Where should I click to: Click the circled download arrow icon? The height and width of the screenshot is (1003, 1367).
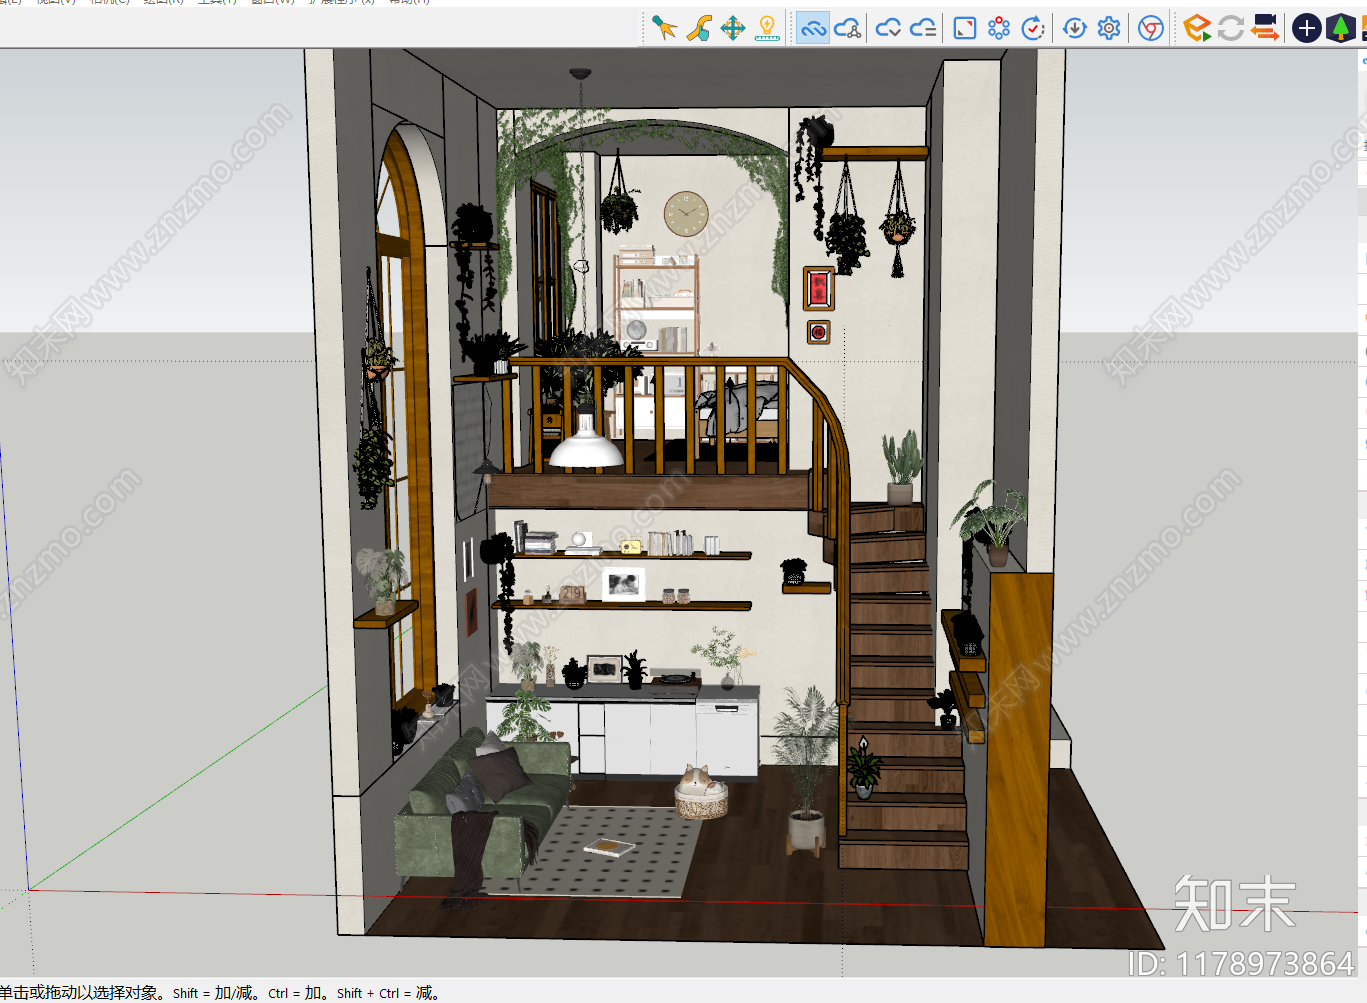tap(1075, 28)
